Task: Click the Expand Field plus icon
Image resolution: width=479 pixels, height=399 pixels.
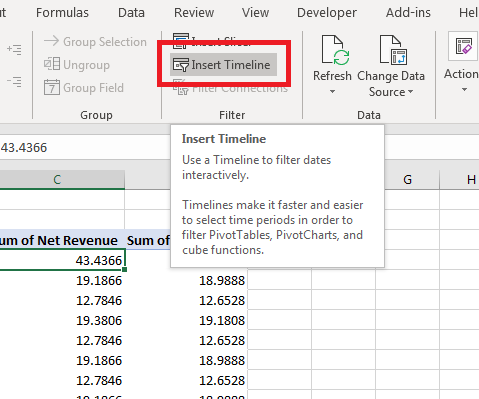Action: click(x=14, y=49)
